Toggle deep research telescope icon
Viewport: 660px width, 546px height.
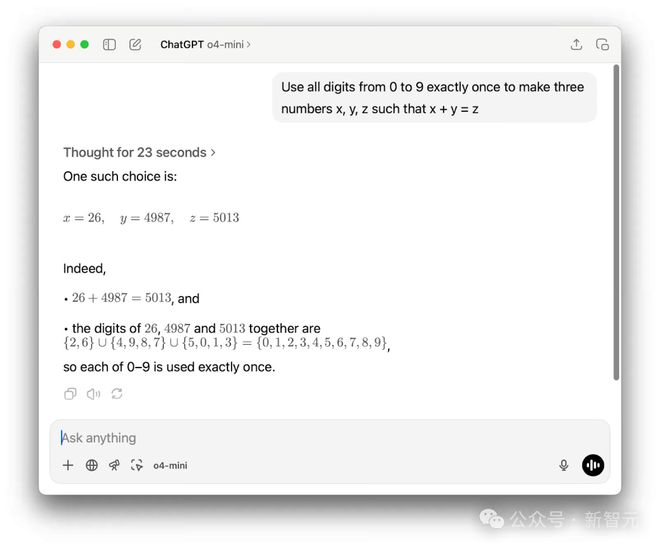click(114, 465)
